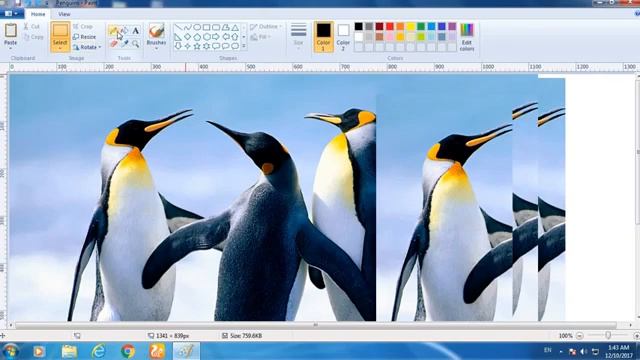Select the Pencil tool
Viewport: 640px width, 360px height.
113,31
